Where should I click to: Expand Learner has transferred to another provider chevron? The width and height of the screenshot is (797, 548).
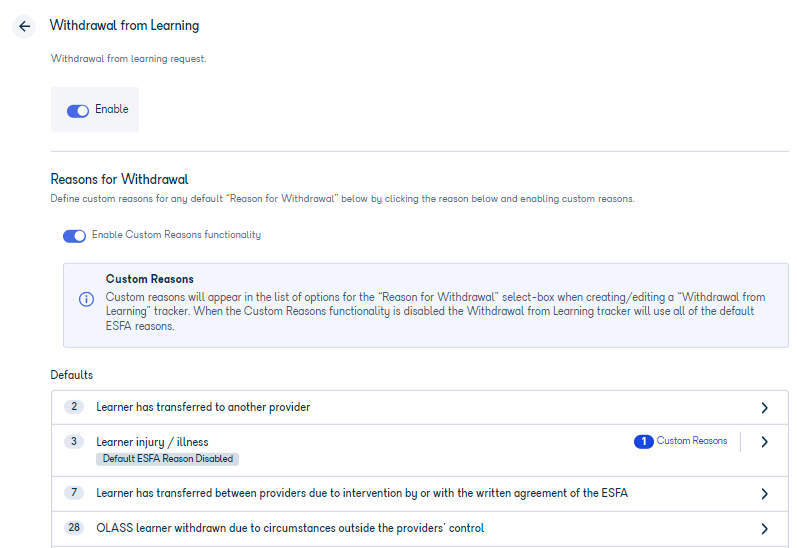[x=764, y=408]
